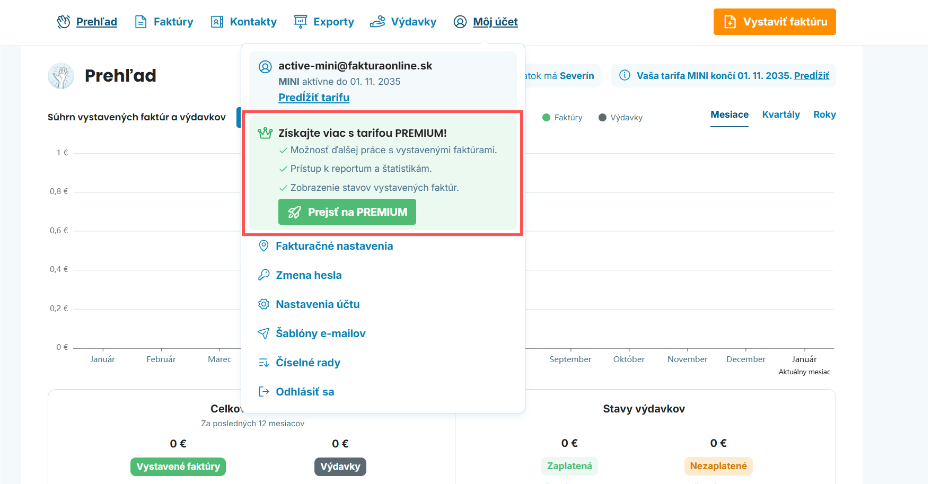Click the green Vystavené faktúry badge

click(178, 467)
